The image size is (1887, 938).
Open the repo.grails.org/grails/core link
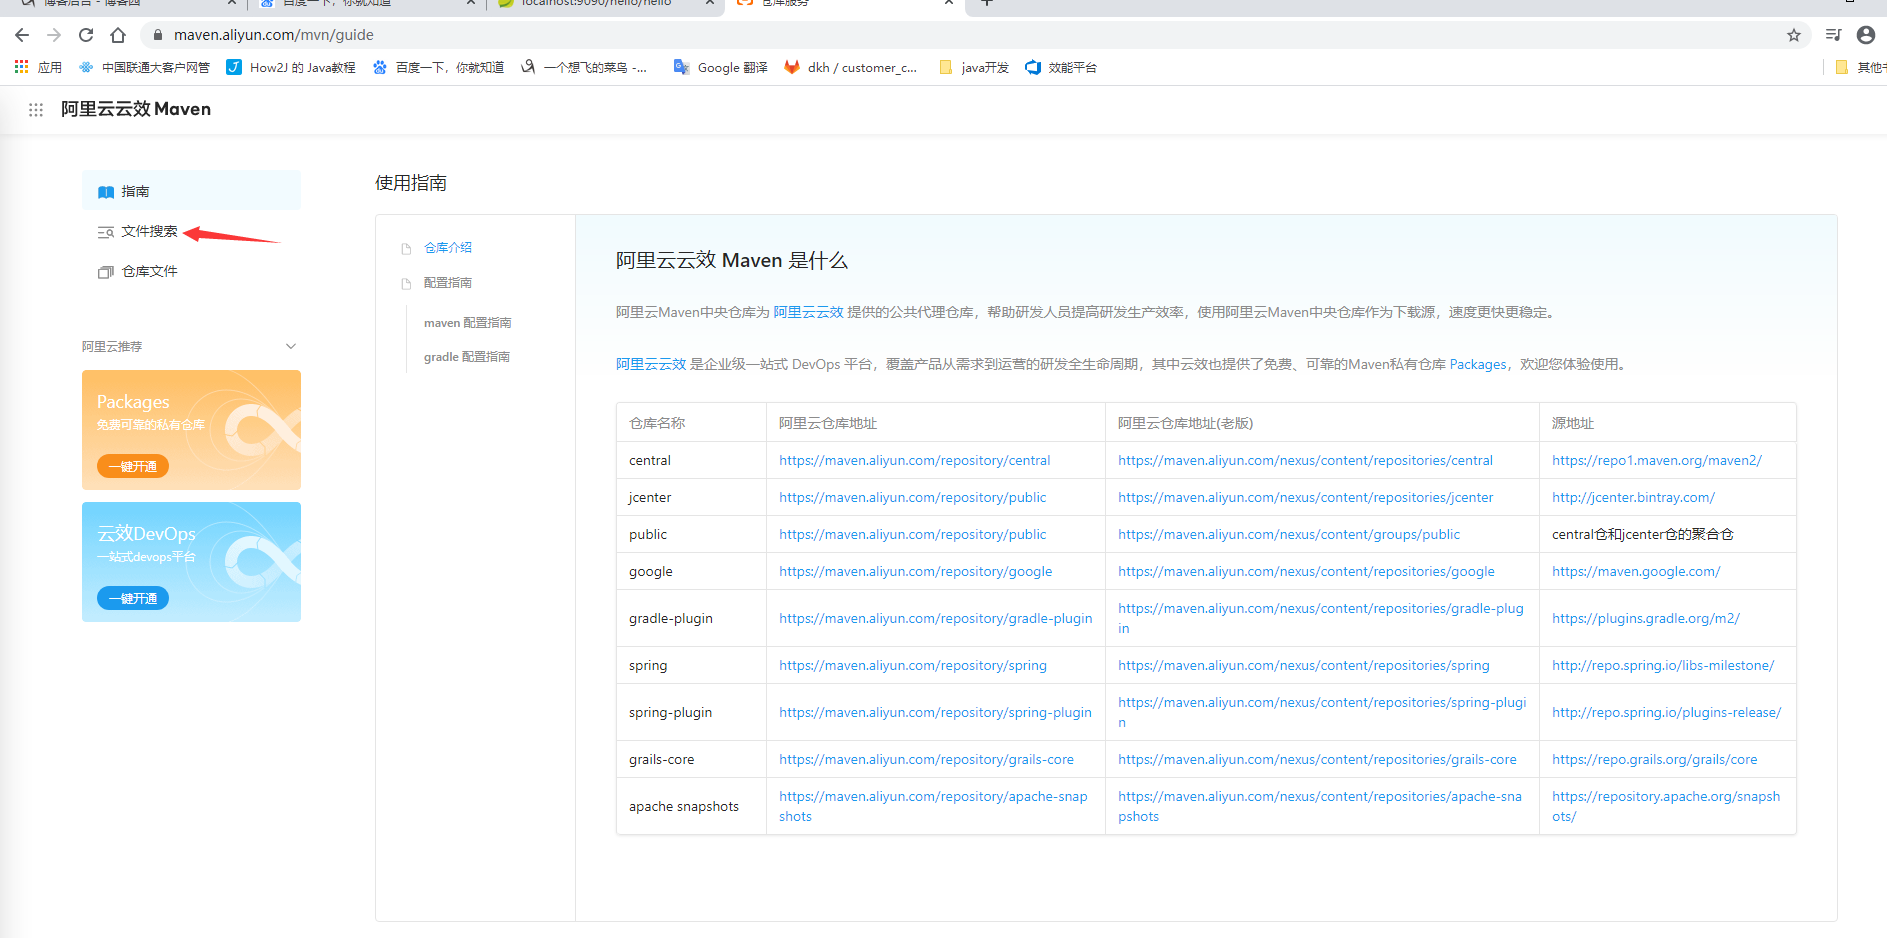click(x=1655, y=759)
